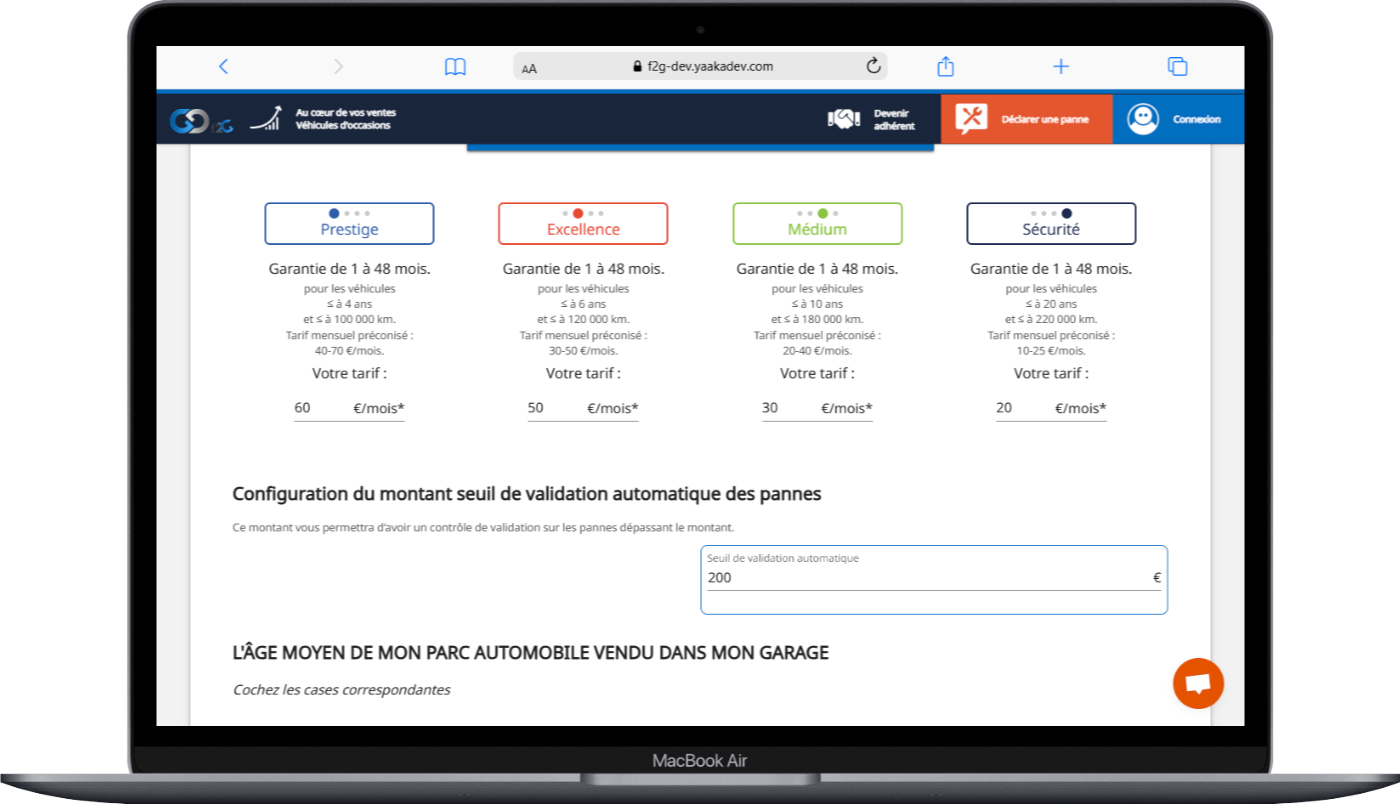This screenshot has width=1400, height=804.
Task: Choose the Médium guarantee plan
Action: coord(817,224)
